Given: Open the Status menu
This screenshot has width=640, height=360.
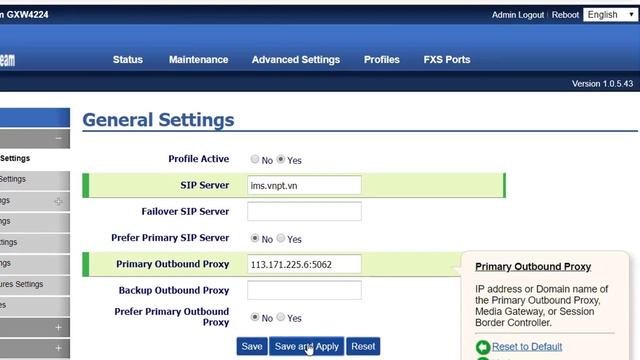Looking at the screenshot, I should (x=128, y=60).
